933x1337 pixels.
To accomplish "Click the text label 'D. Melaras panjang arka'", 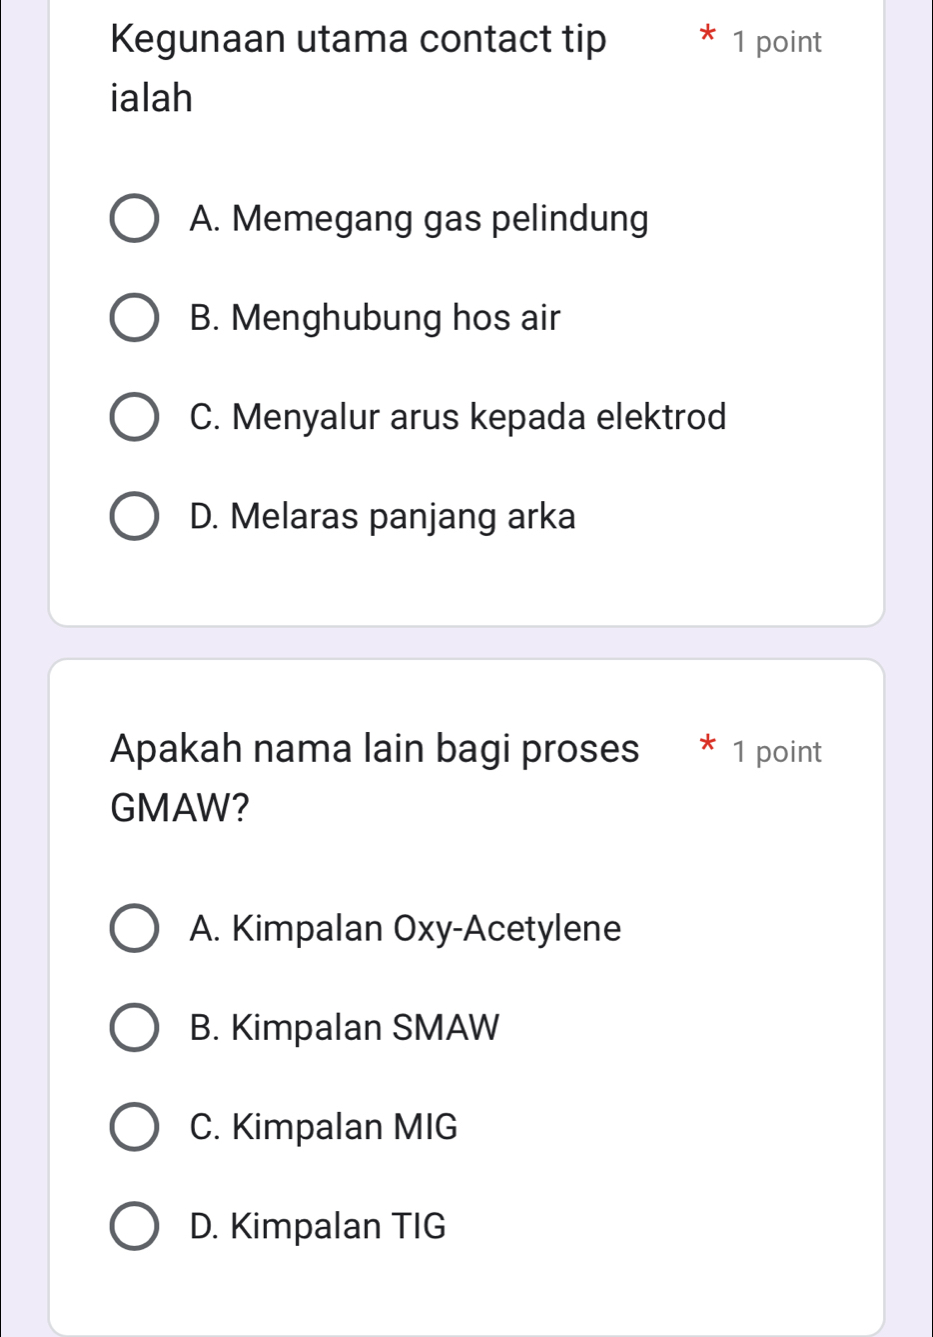I will 382,517.
